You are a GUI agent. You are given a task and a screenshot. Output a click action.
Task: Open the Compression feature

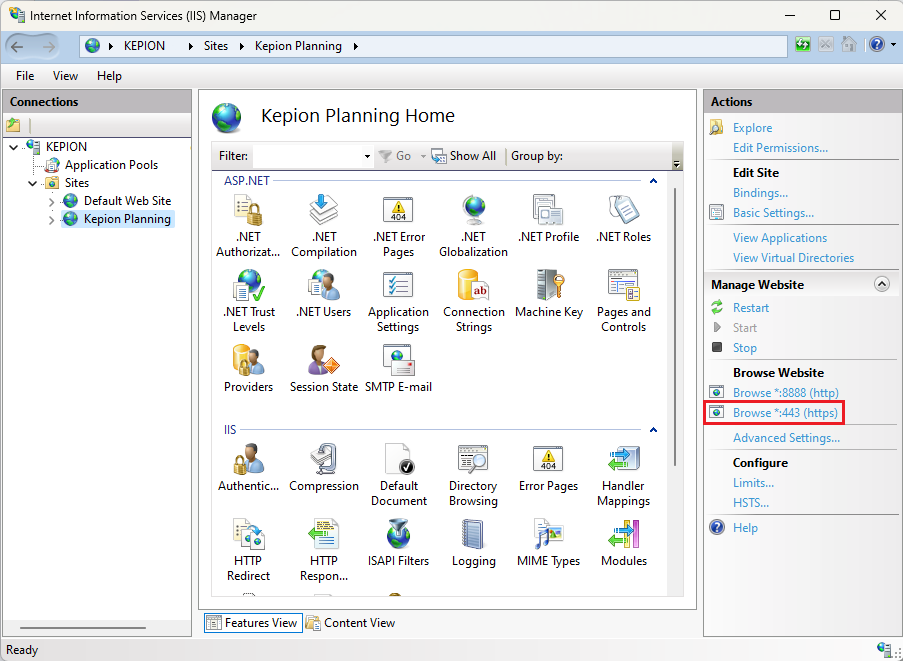click(324, 468)
